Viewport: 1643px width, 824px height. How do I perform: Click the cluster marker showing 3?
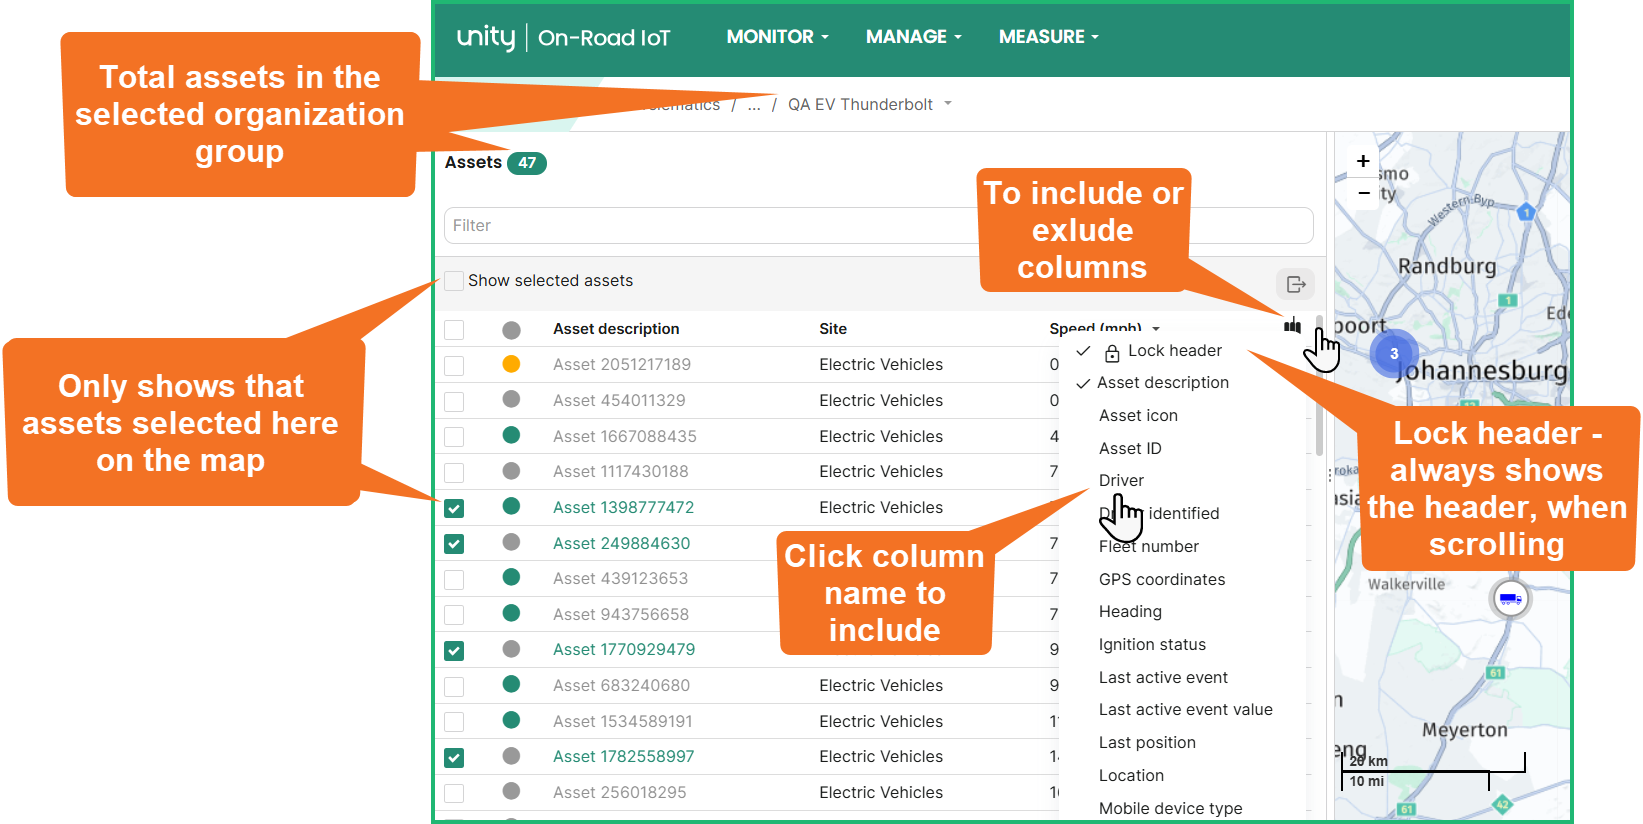(1393, 354)
